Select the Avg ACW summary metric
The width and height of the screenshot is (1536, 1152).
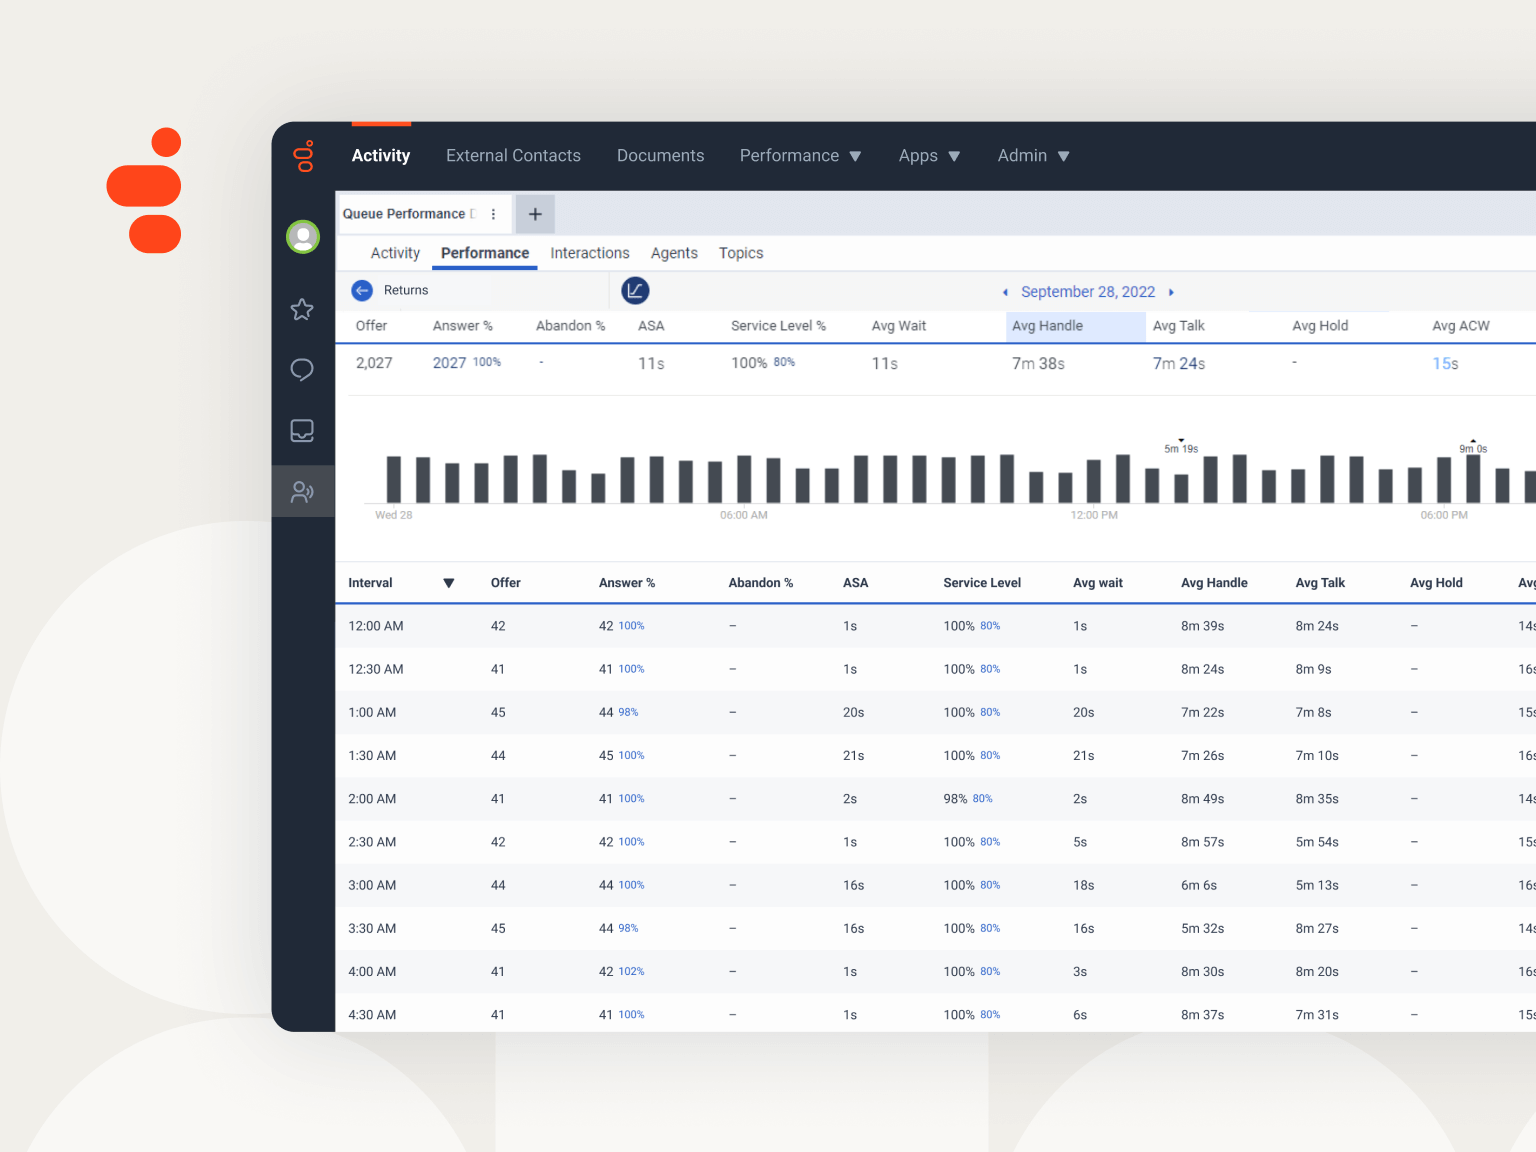[1460, 326]
